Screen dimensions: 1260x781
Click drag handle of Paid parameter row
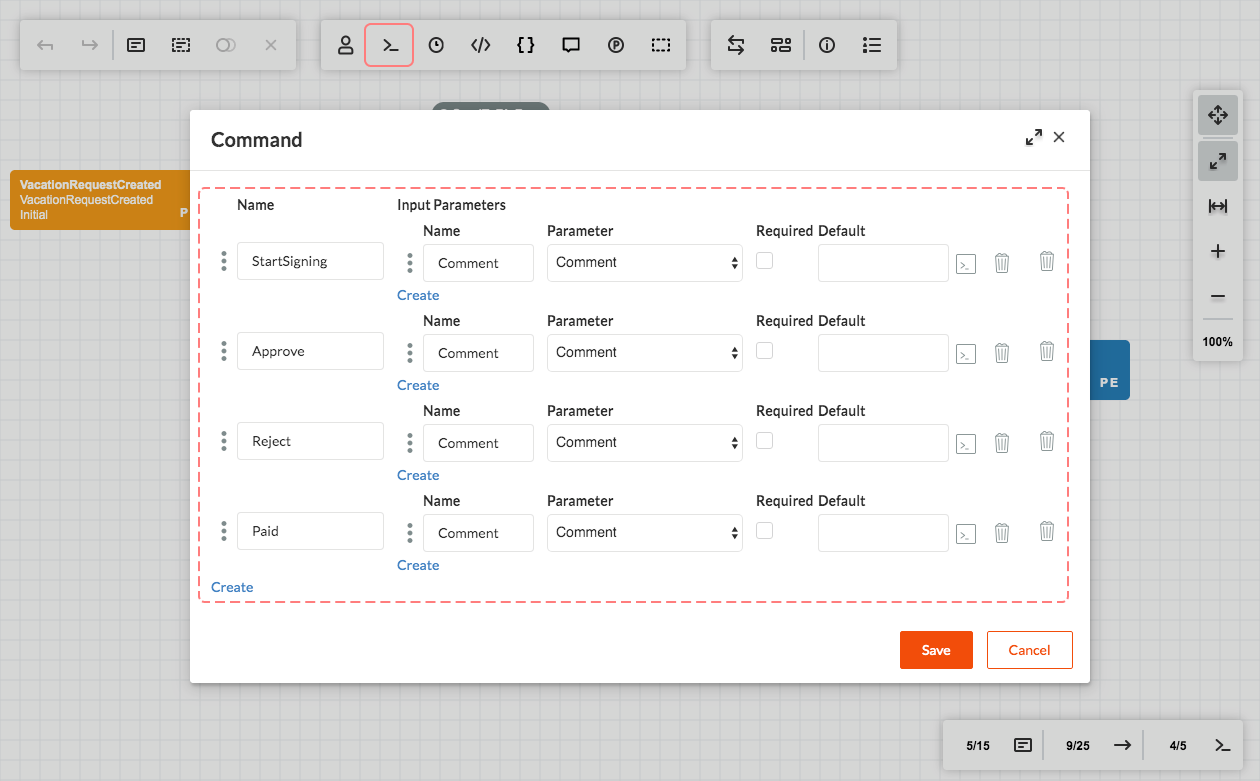410,533
